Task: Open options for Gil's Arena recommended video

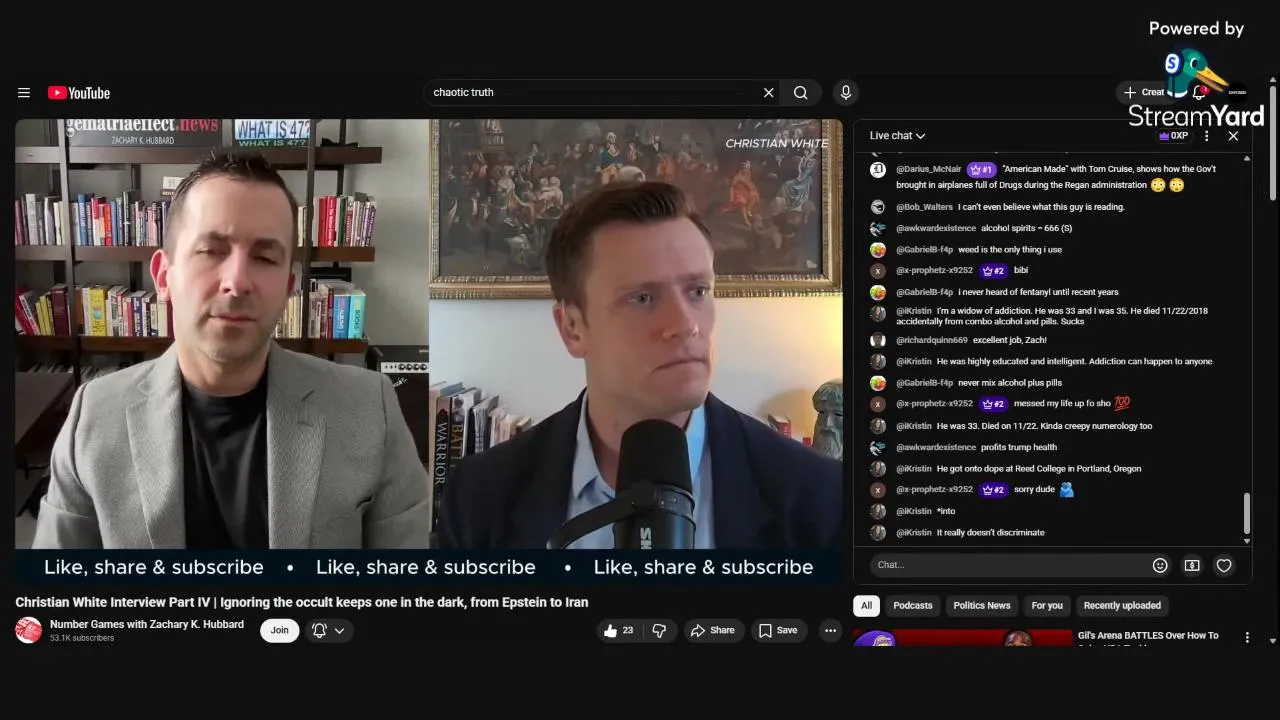Action: coord(1246,637)
